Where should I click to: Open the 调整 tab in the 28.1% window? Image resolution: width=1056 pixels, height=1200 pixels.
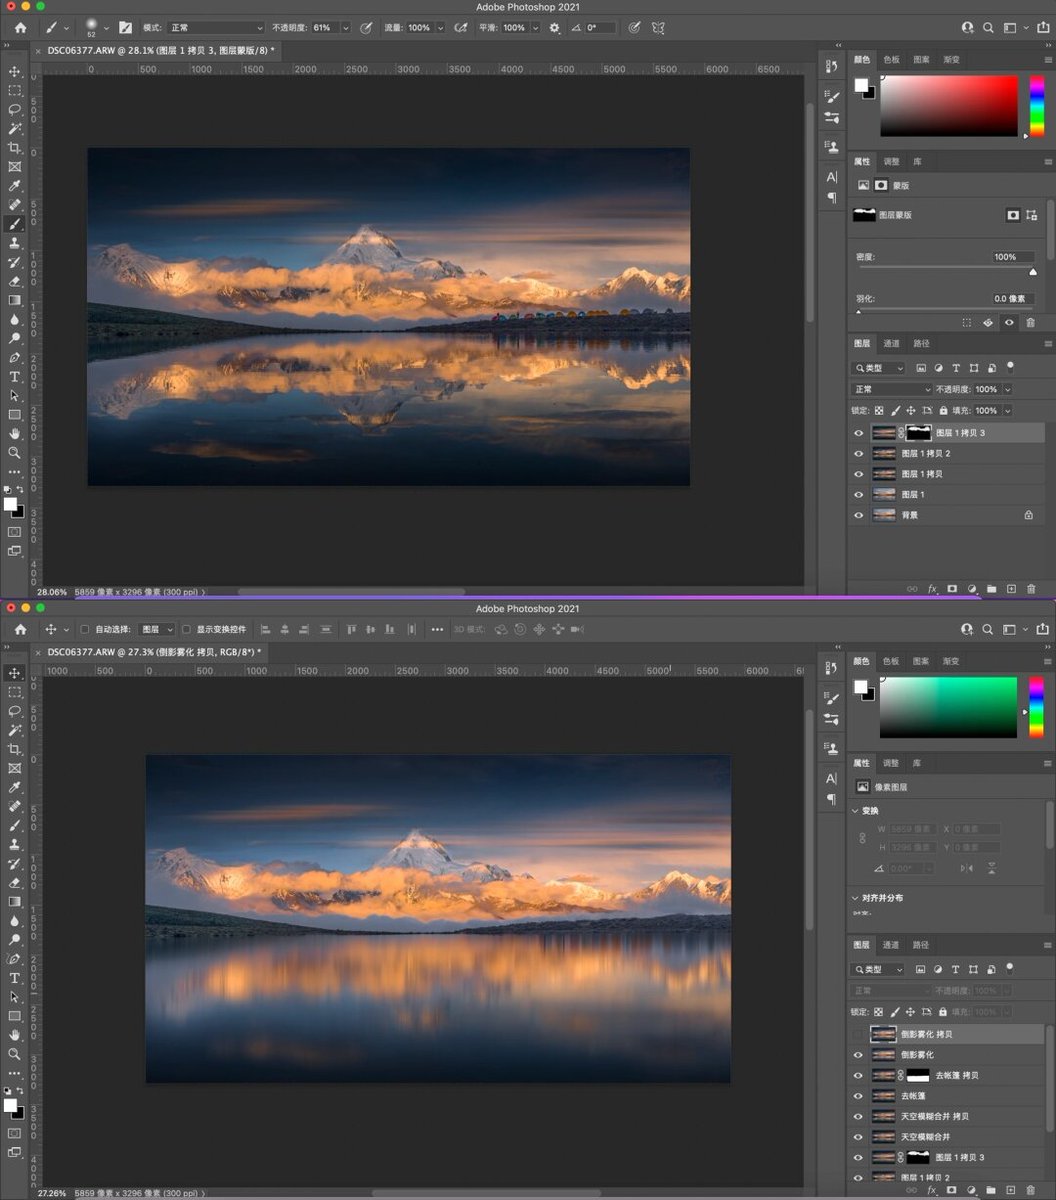pos(891,161)
